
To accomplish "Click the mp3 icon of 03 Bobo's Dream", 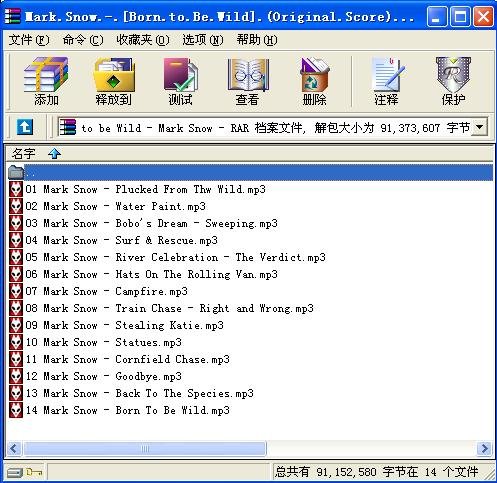I will pyautogui.click(x=16, y=223).
